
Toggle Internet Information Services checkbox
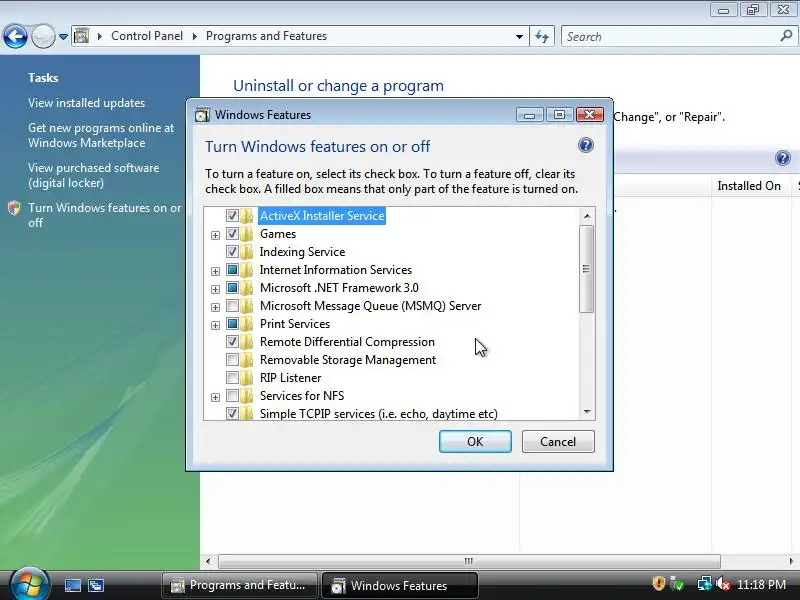coord(232,269)
